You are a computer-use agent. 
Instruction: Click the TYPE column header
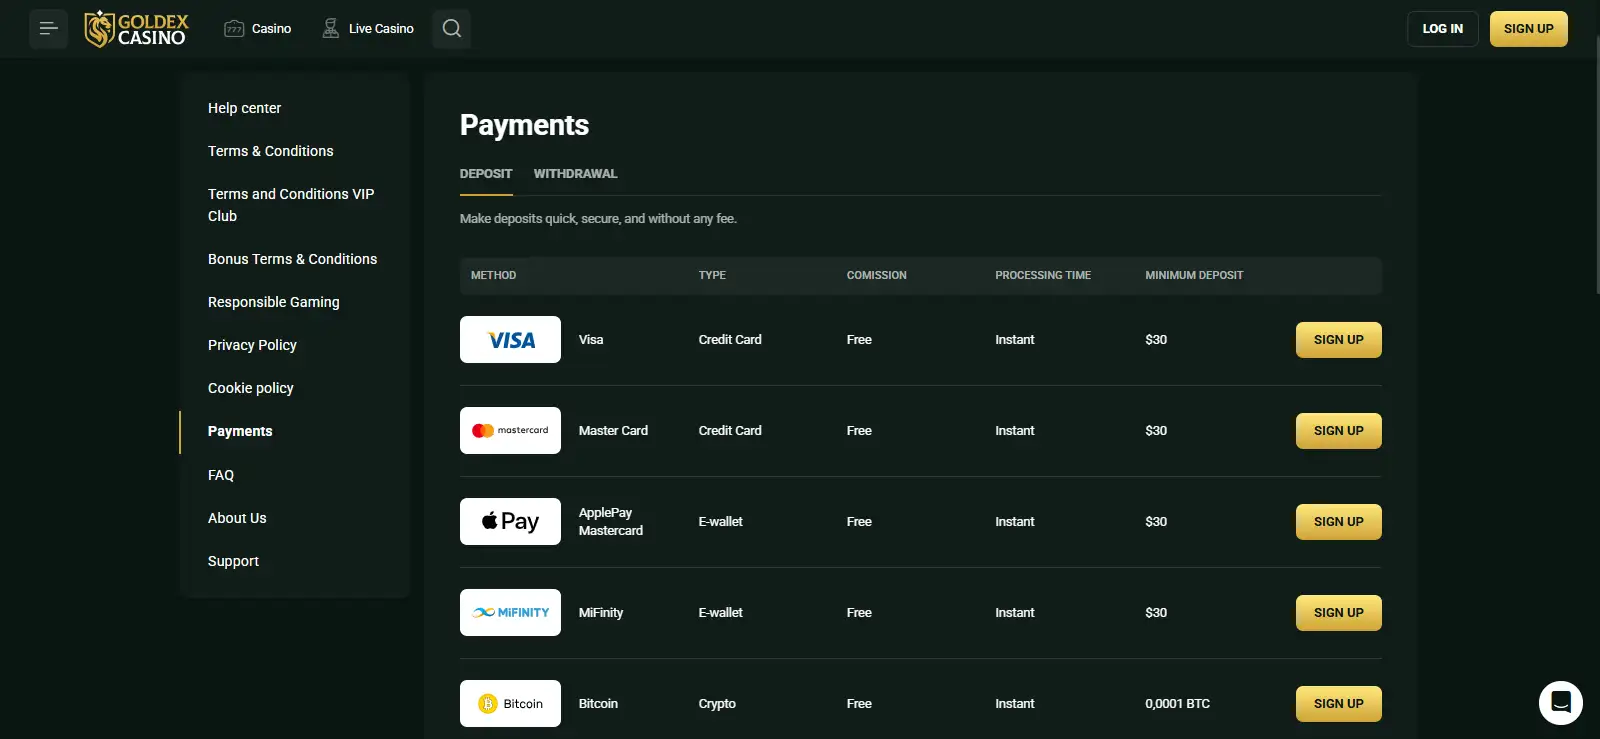point(712,275)
